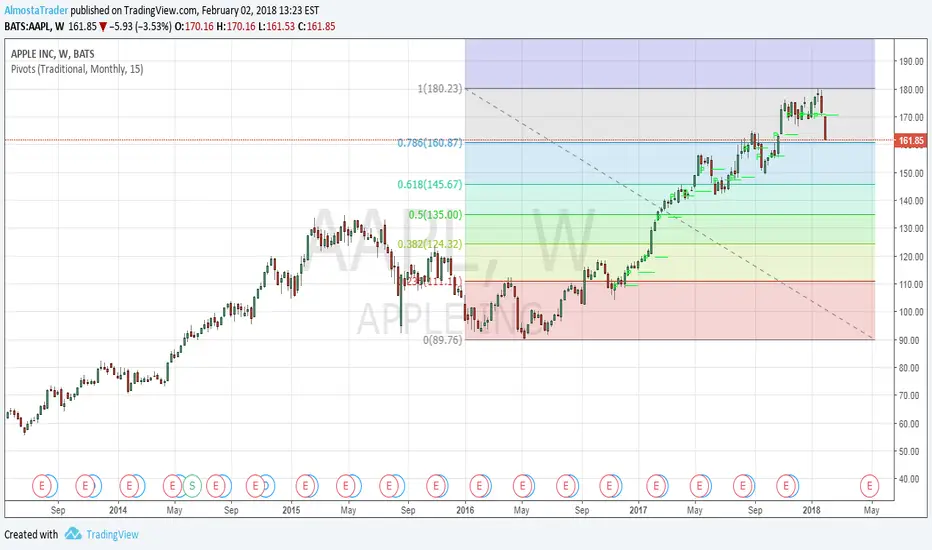Click earnings marker above May 2015 label
Screen dimensions: 932x550
coord(346,486)
